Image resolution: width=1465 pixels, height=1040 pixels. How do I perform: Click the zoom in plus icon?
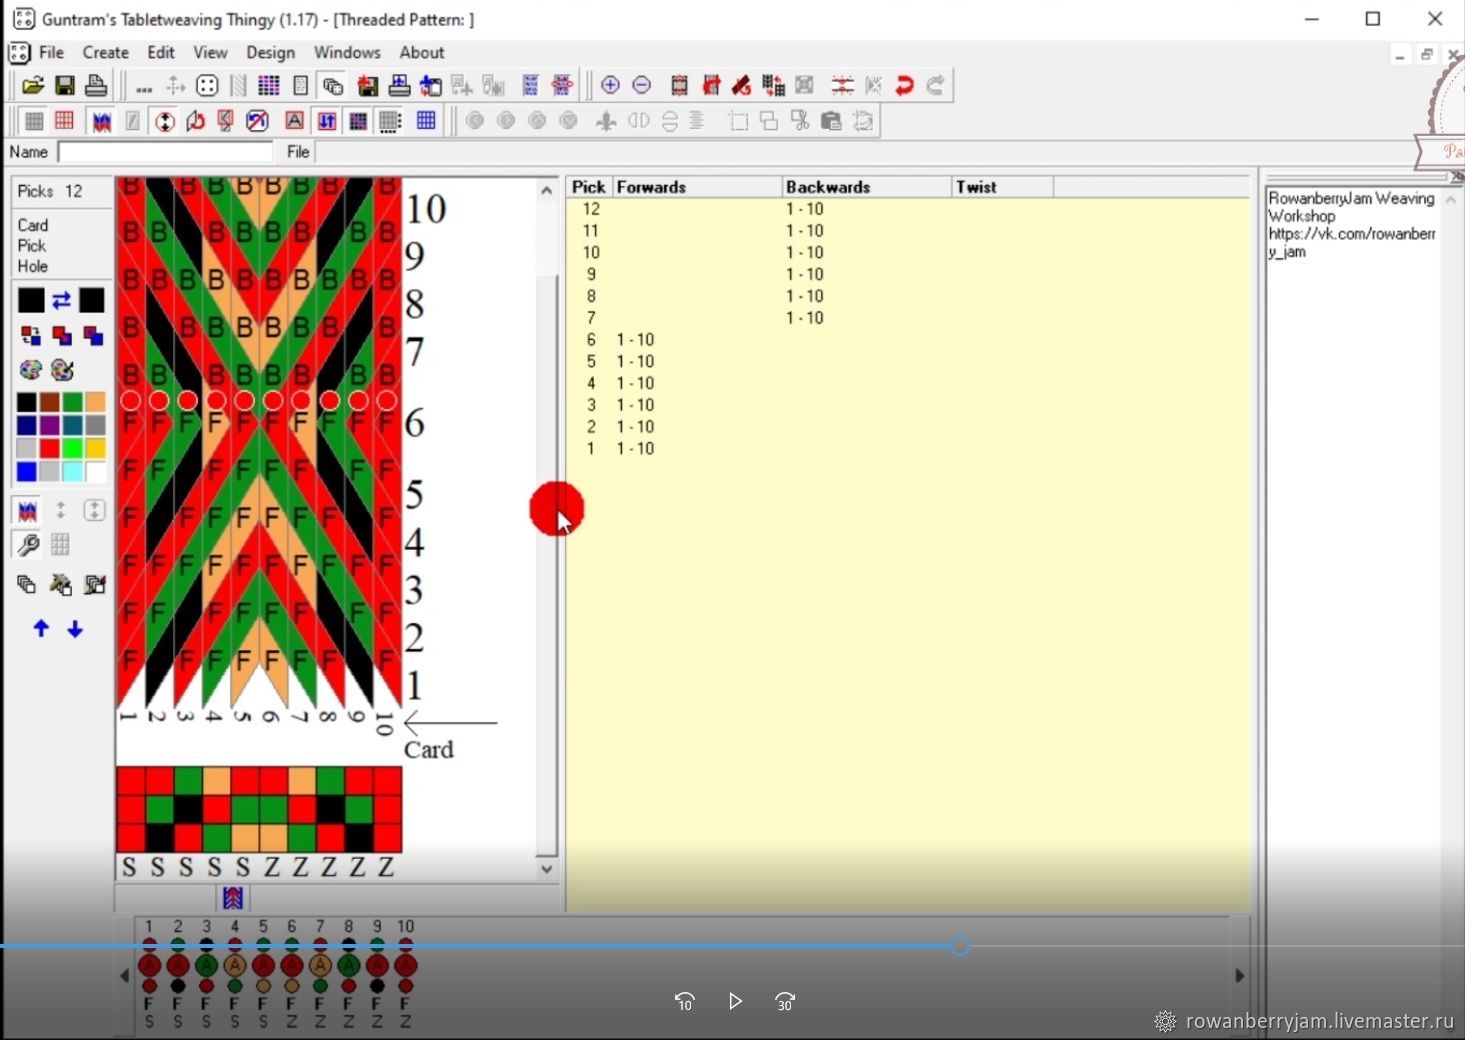[x=610, y=85]
